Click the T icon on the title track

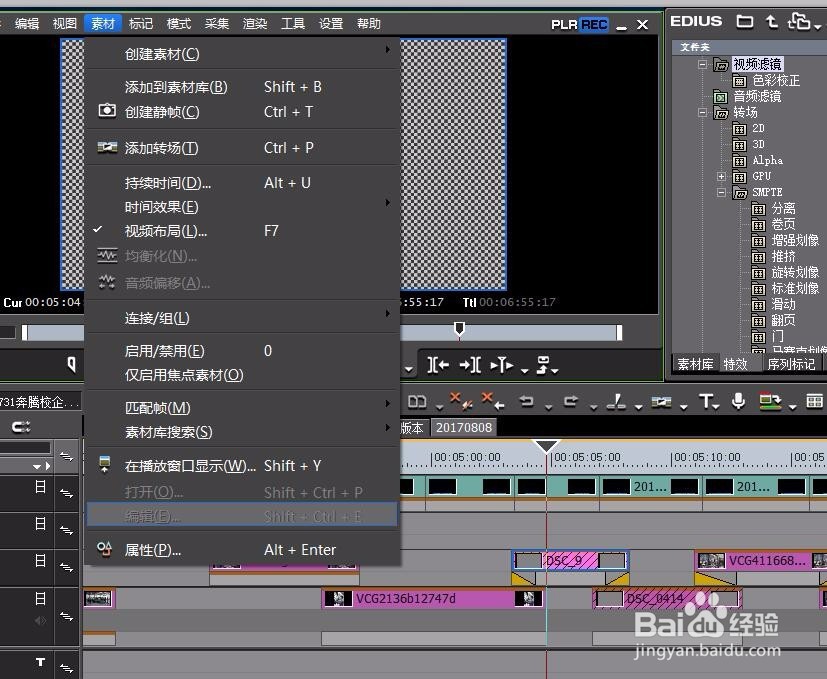(x=40, y=662)
